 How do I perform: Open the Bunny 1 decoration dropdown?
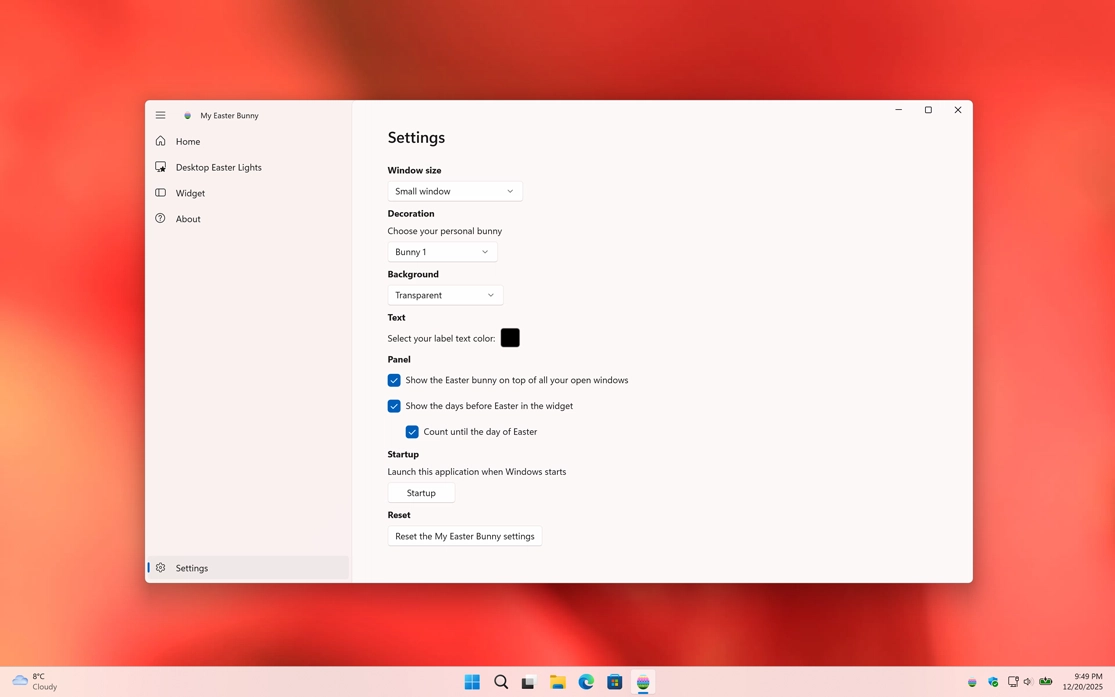pyautogui.click(x=442, y=252)
